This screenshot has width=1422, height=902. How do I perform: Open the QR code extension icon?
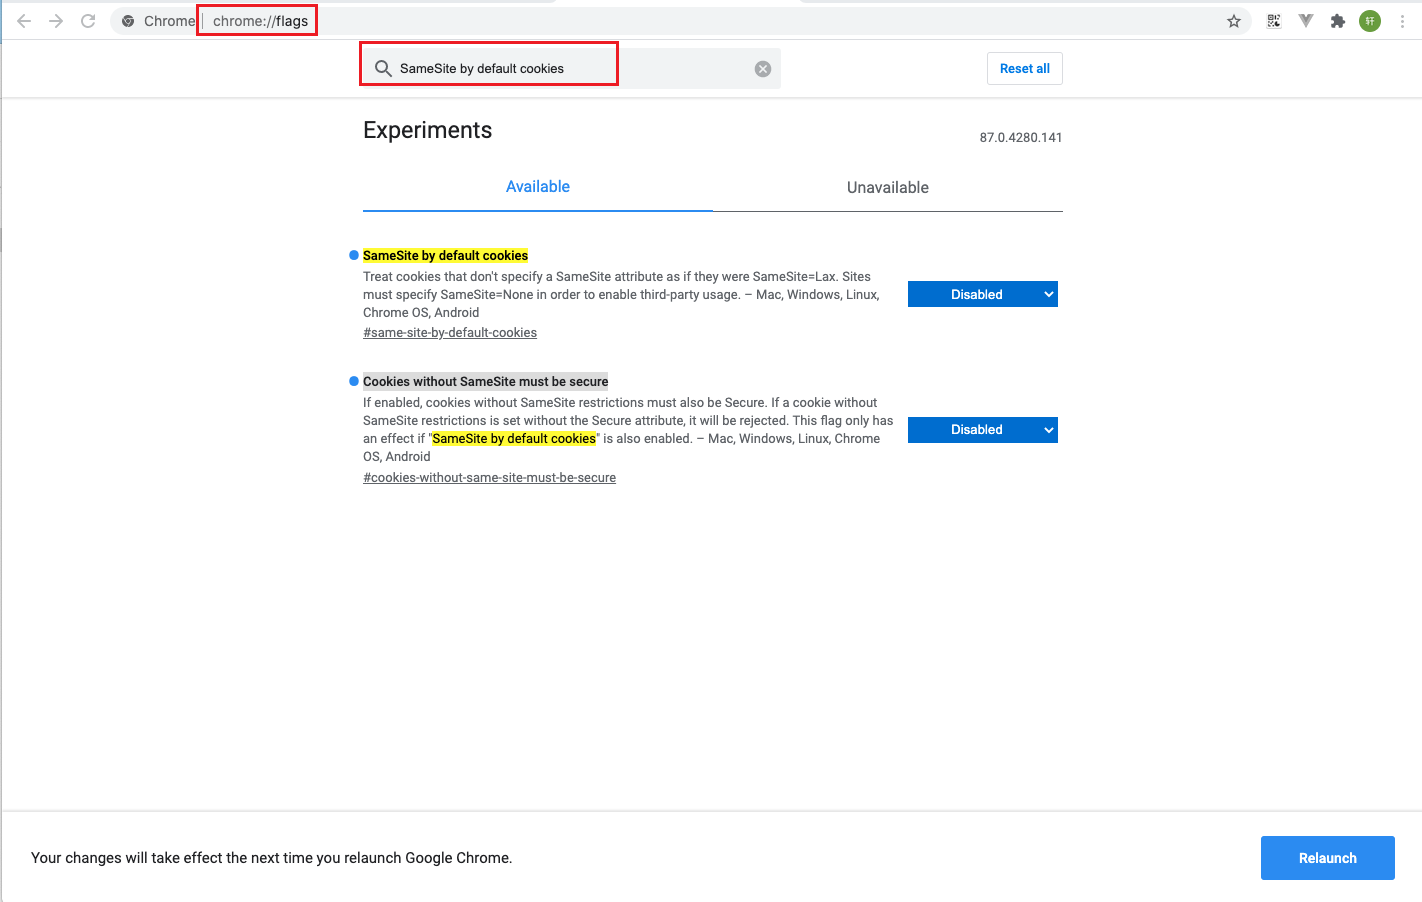[x=1274, y=21]
